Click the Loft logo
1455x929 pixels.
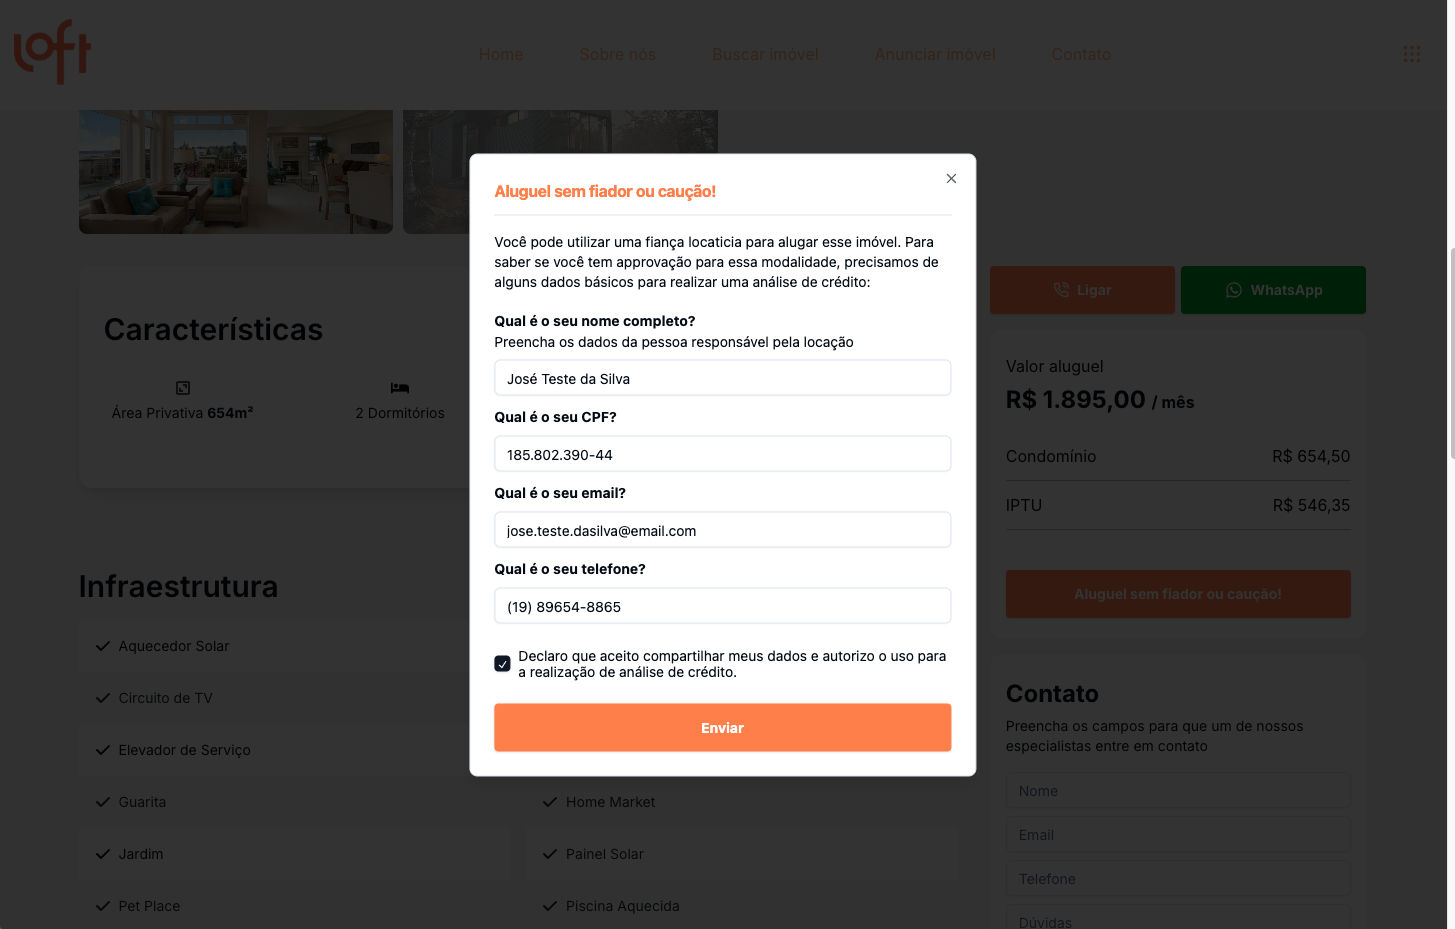(52, 52)
